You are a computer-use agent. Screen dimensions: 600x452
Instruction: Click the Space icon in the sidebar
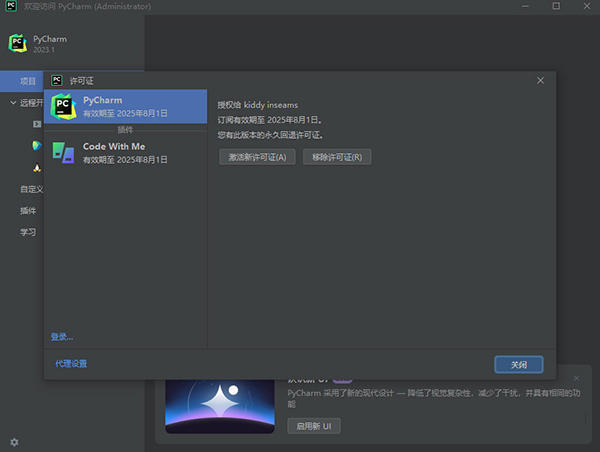pos(37,145)
